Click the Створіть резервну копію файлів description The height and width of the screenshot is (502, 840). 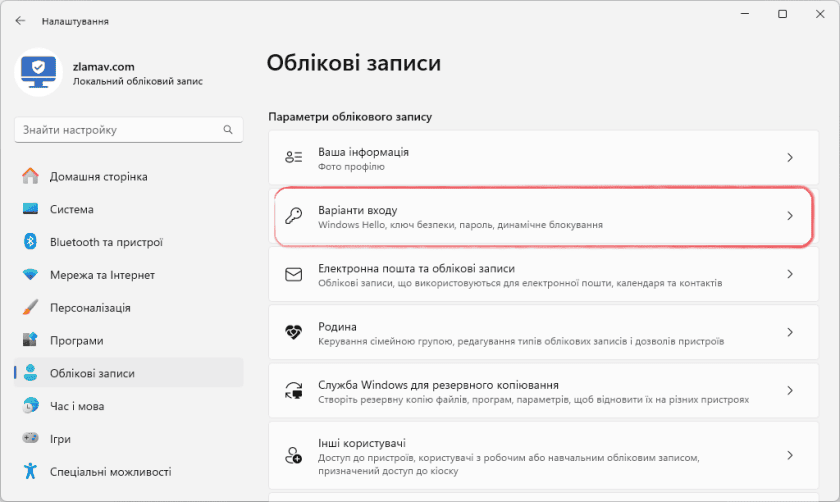(534, 400)
